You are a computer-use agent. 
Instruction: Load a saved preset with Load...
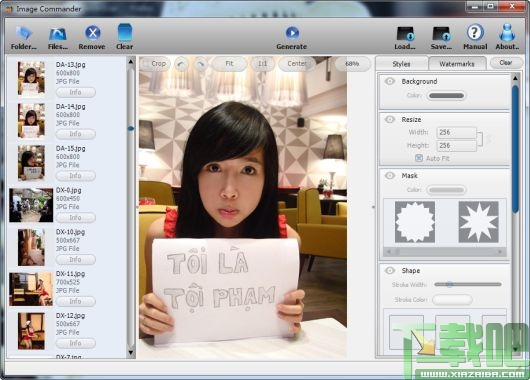(405, 38)
